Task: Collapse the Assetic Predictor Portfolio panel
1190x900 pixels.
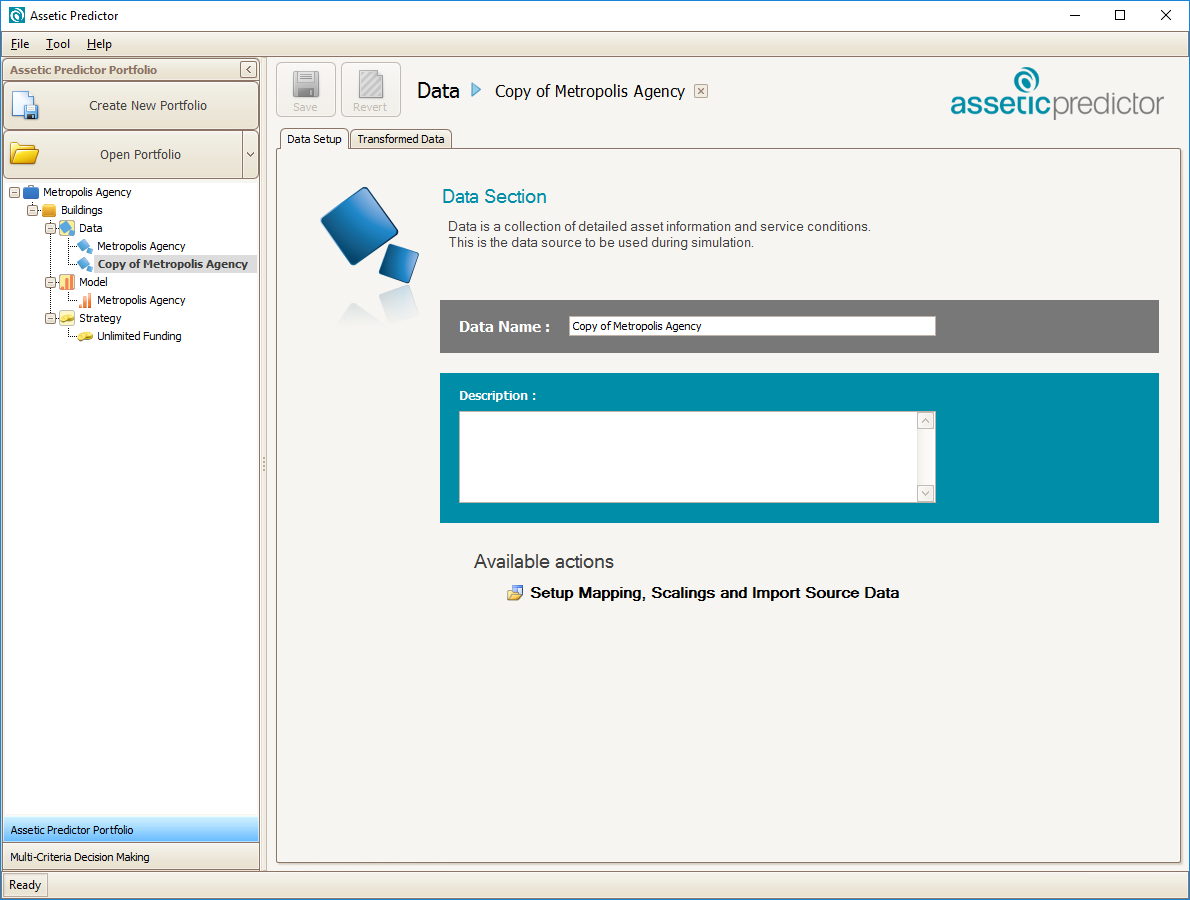Action: 248,70
